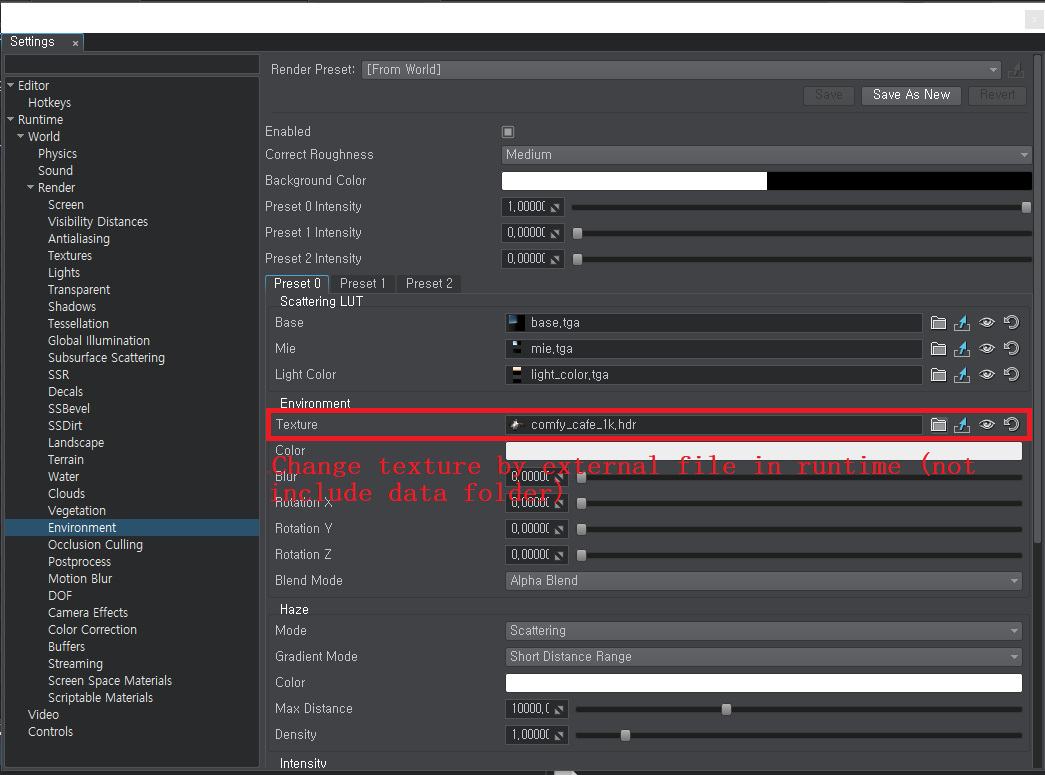Enable the Enabled checkbox in Render settings
Screen dimensions: 1045x775
(507, 131)
